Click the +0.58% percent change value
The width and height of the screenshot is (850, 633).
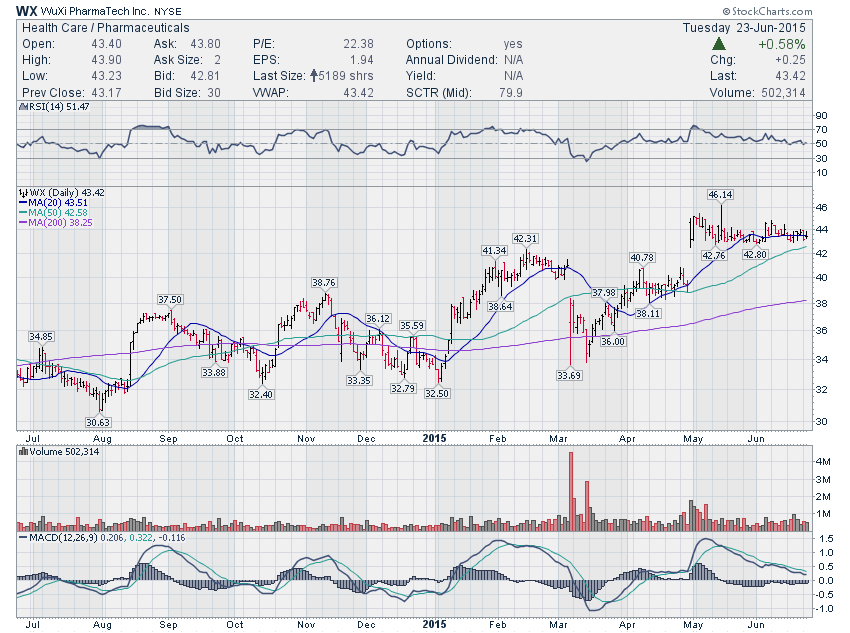(x=782, y=44)
